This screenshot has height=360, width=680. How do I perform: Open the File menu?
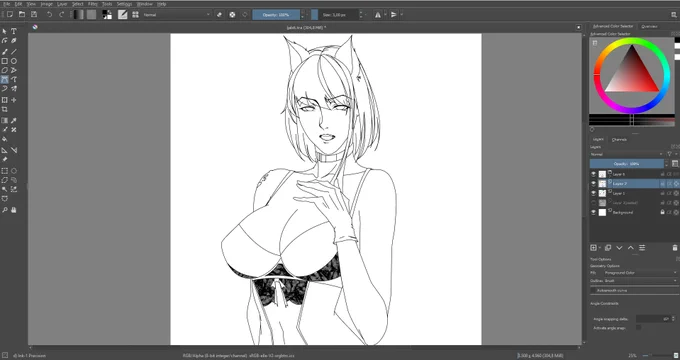pos(7,4)
